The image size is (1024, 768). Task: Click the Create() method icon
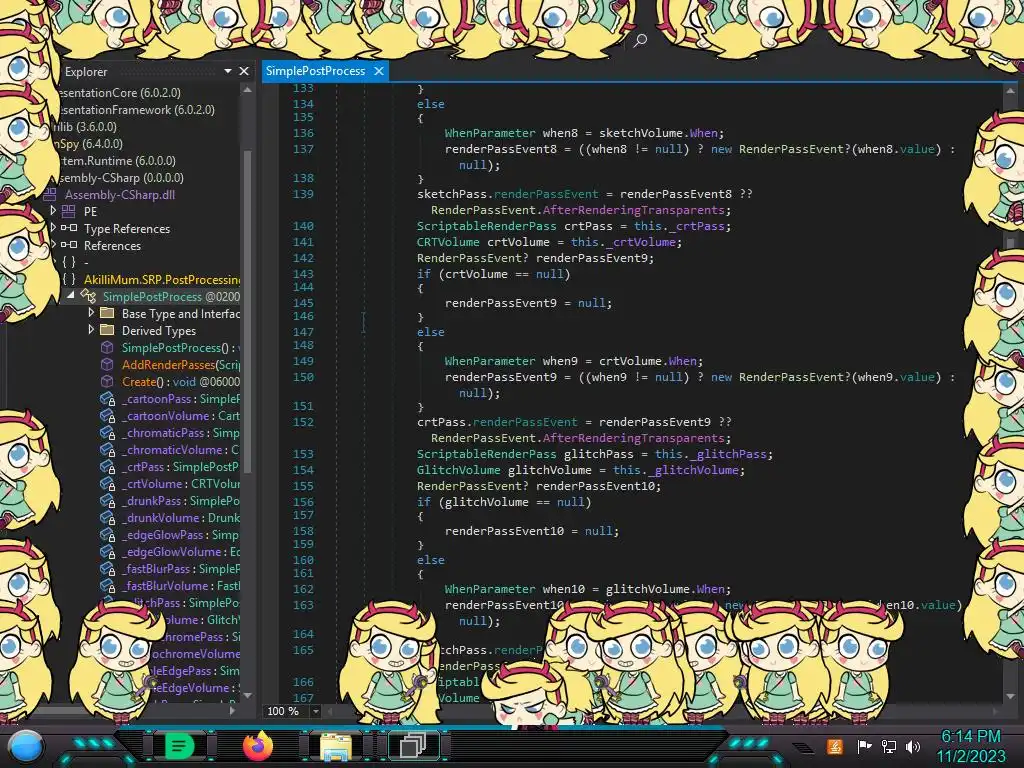click(x=106, y=381)
